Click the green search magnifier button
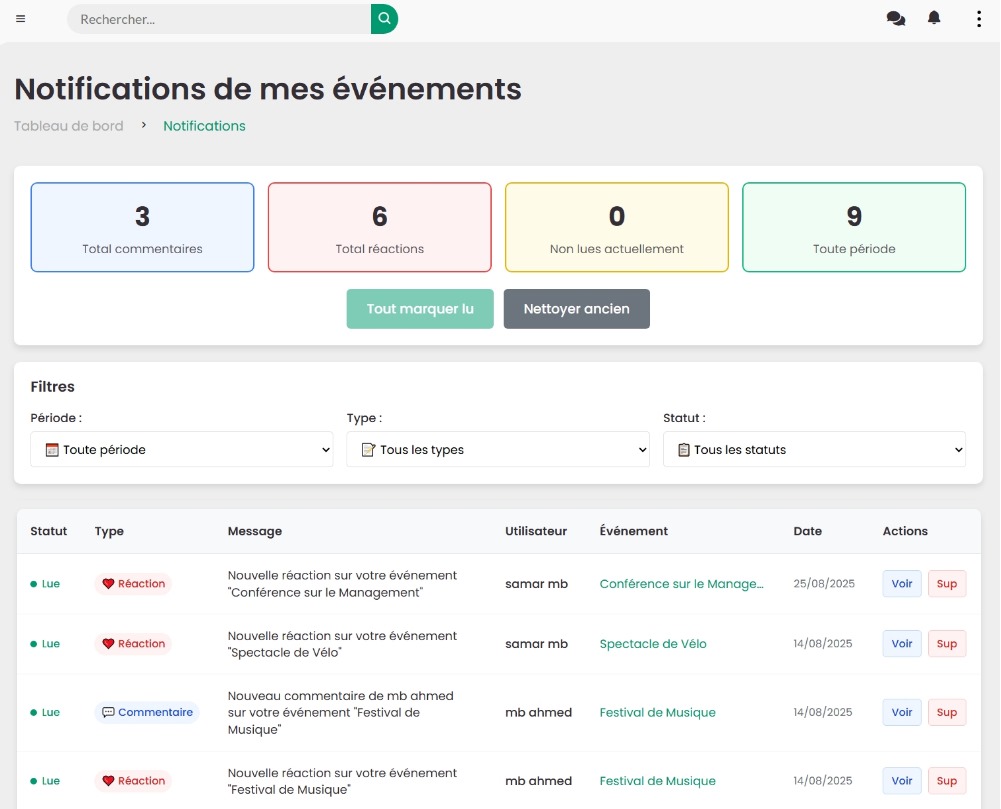 (x=384, y=19)
